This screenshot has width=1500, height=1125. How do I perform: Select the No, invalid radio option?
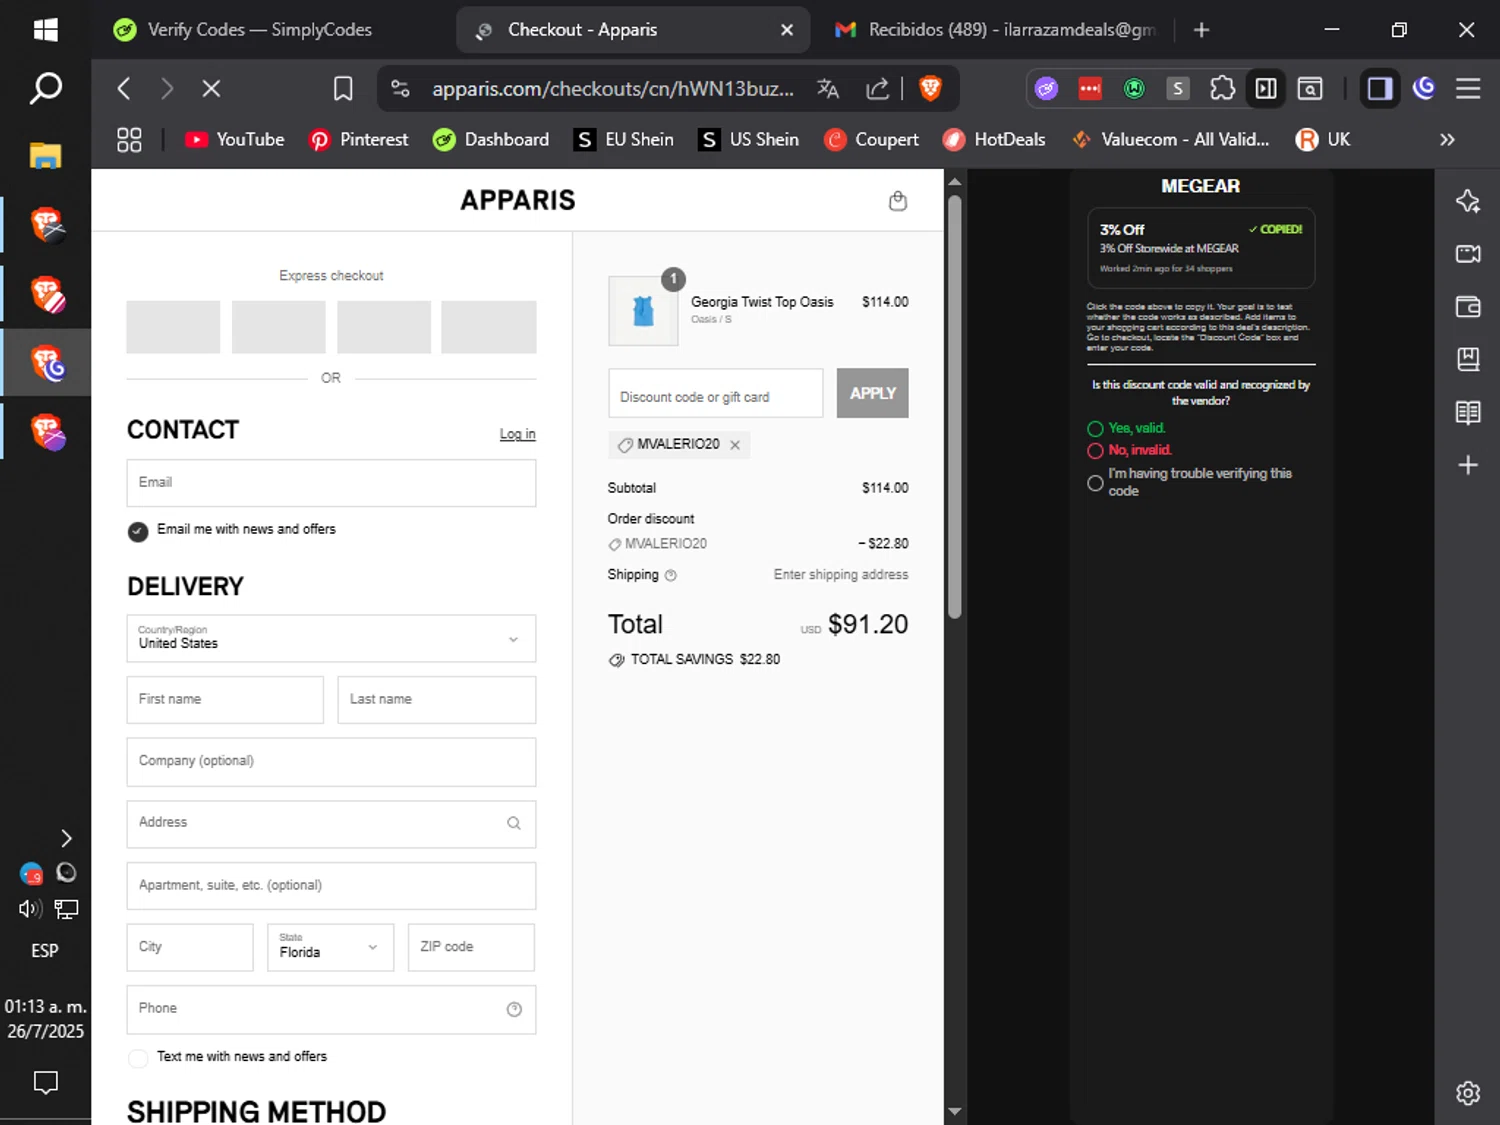pyautogui.click(x=1095, y=451)
